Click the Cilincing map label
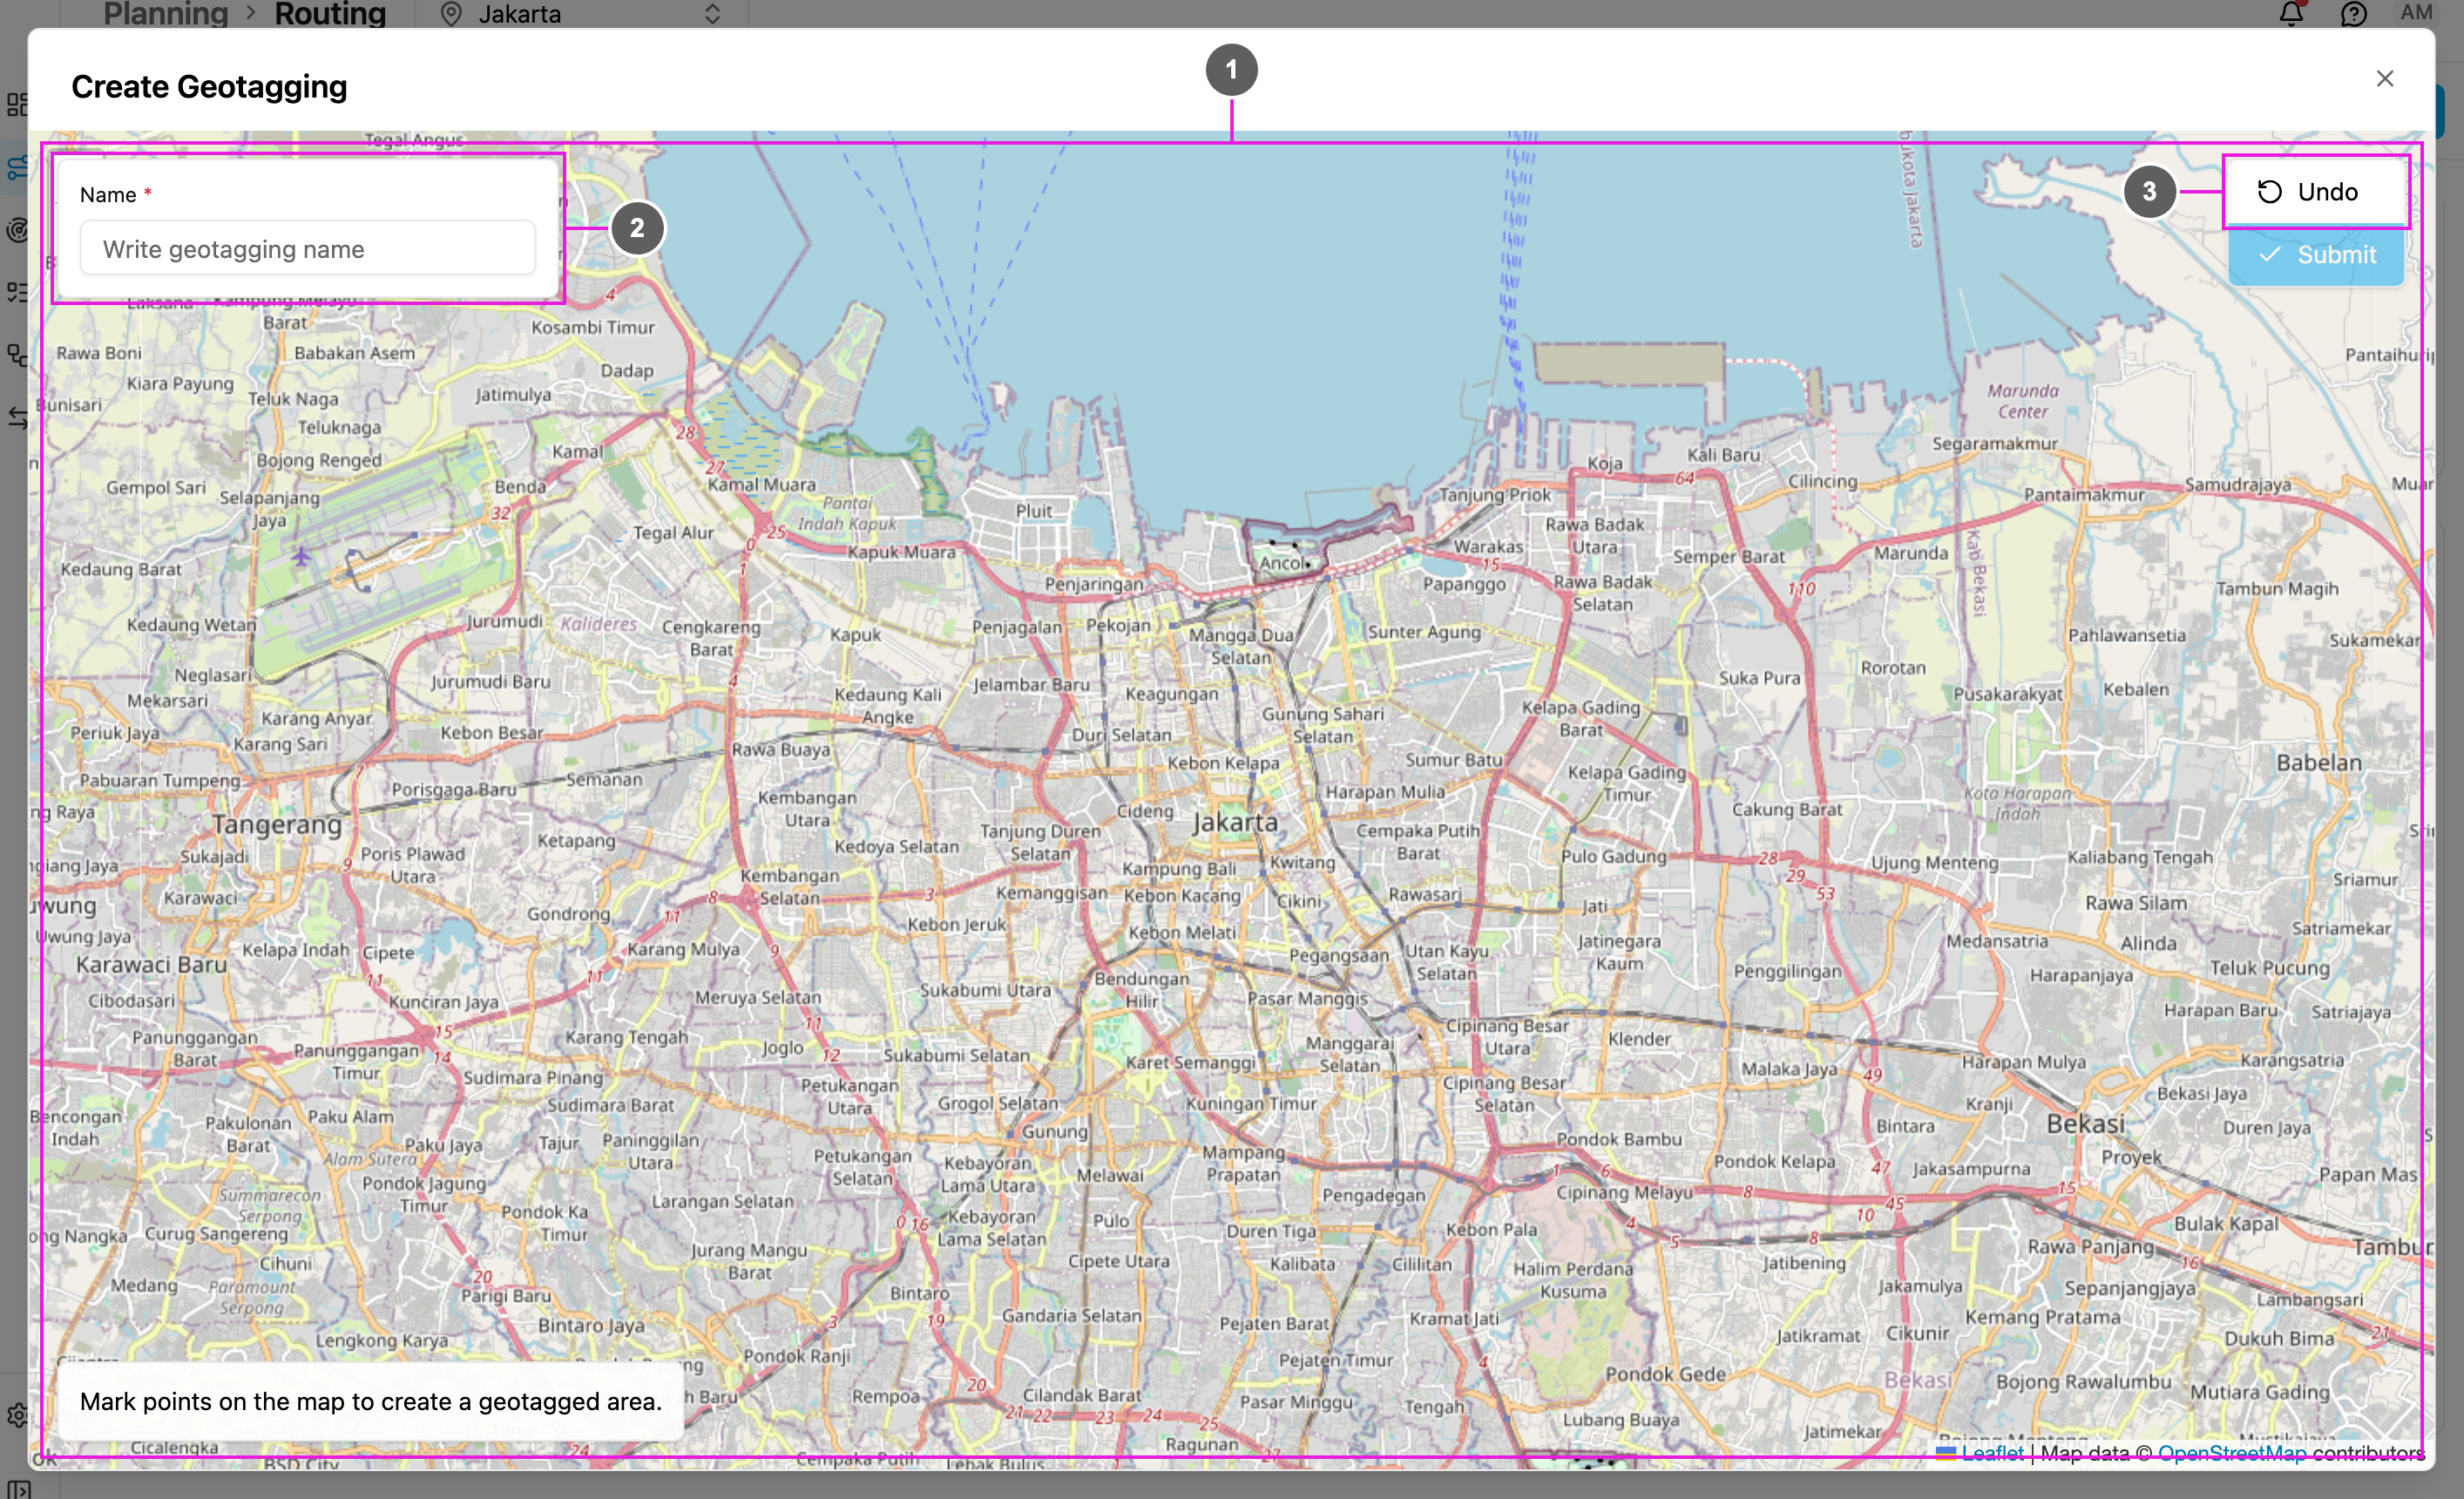This screenshot has width=2464, height=1499. (x=1822, y=480)
